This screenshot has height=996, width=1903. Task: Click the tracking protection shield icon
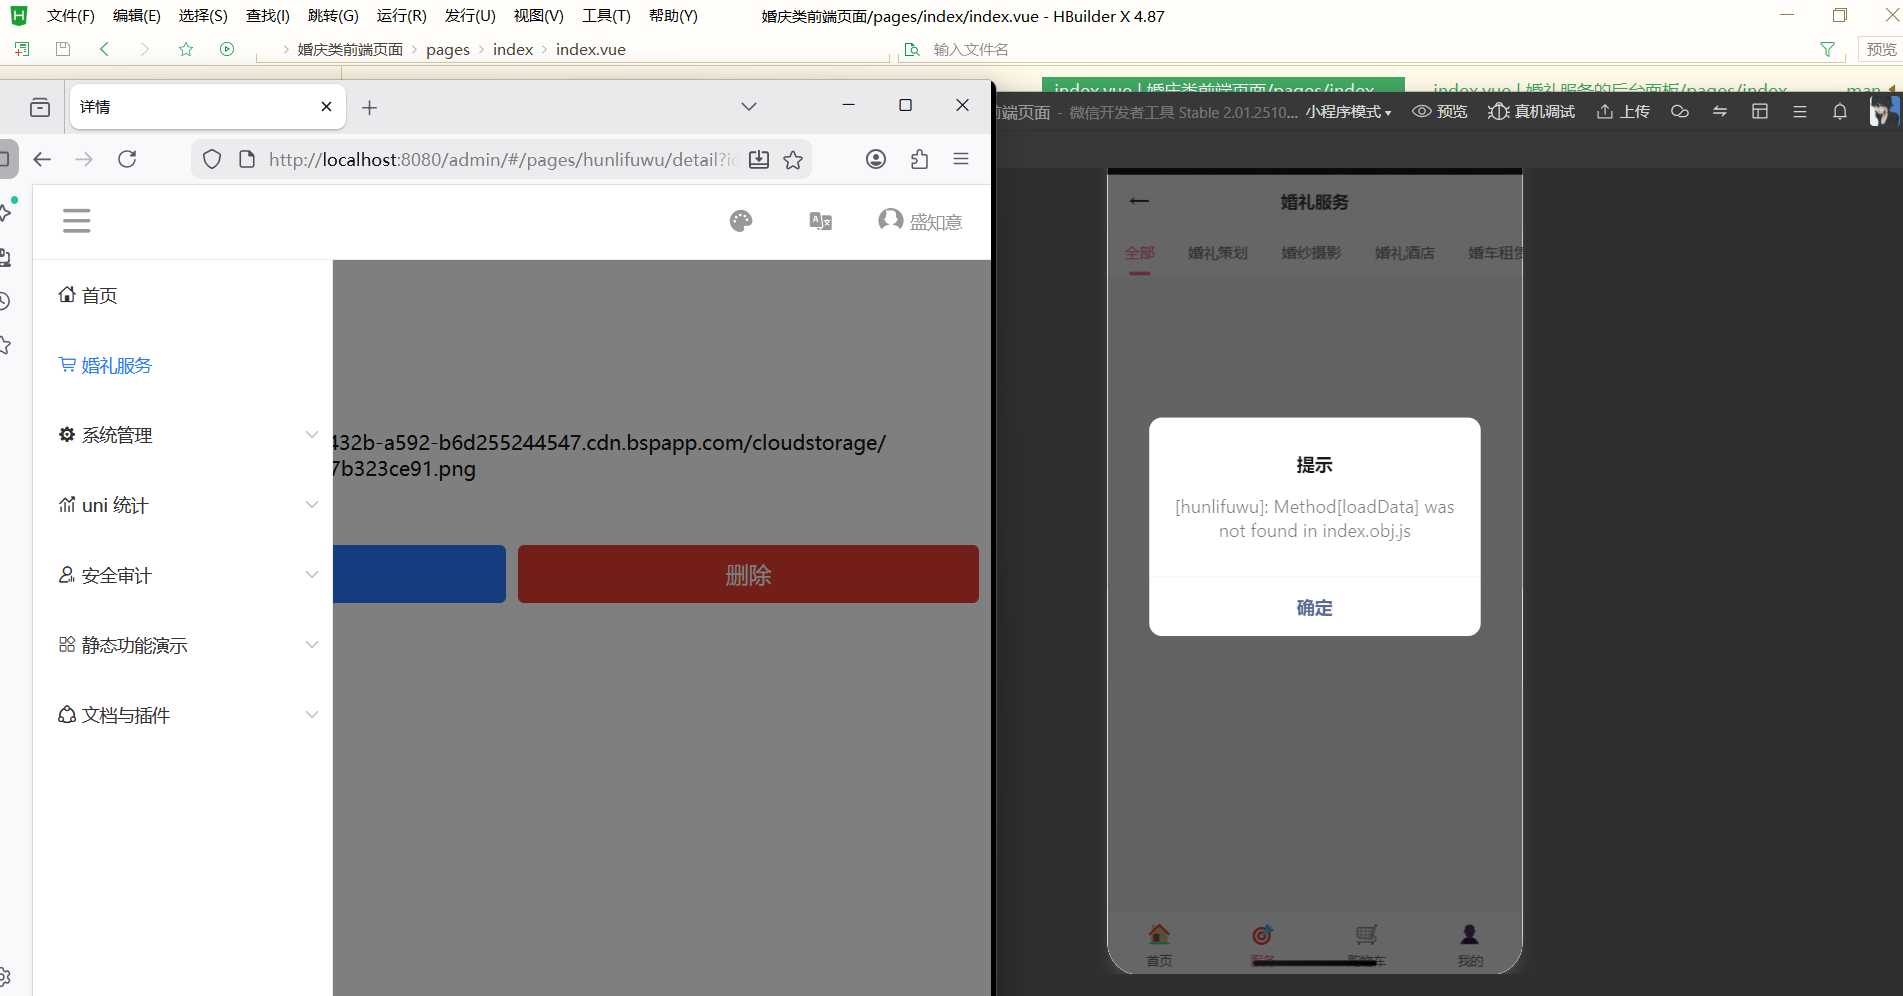[x=212, y=159]
